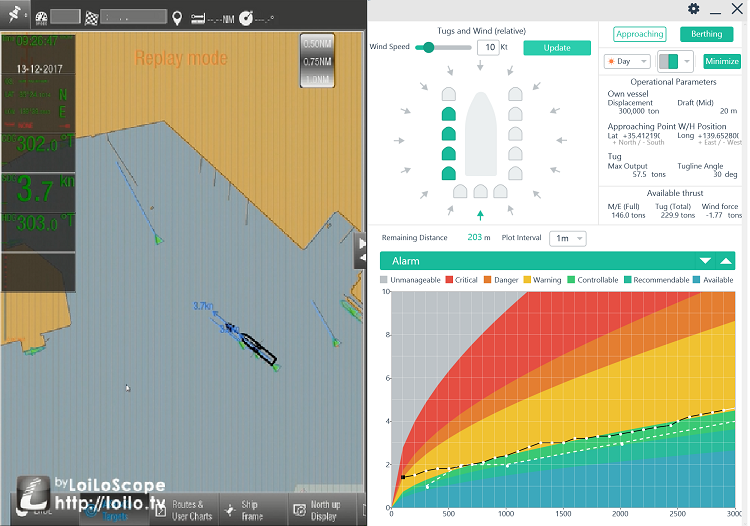Click the destination input field beside flag
The width and height of the screenshot is (750, 526).
coord(133,17)
